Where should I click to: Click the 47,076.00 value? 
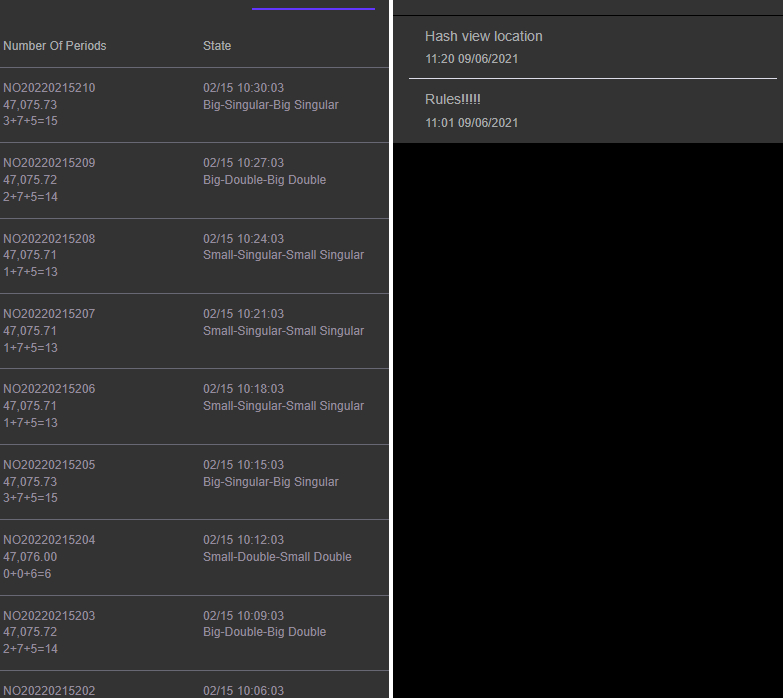tap(30, 557)
